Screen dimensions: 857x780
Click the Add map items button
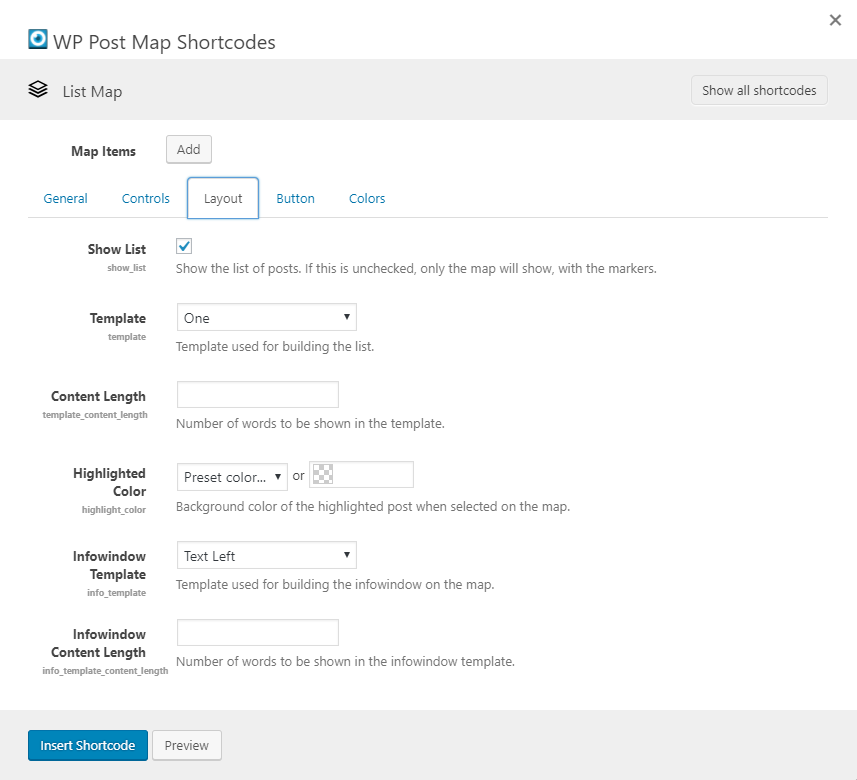[189, 149]
